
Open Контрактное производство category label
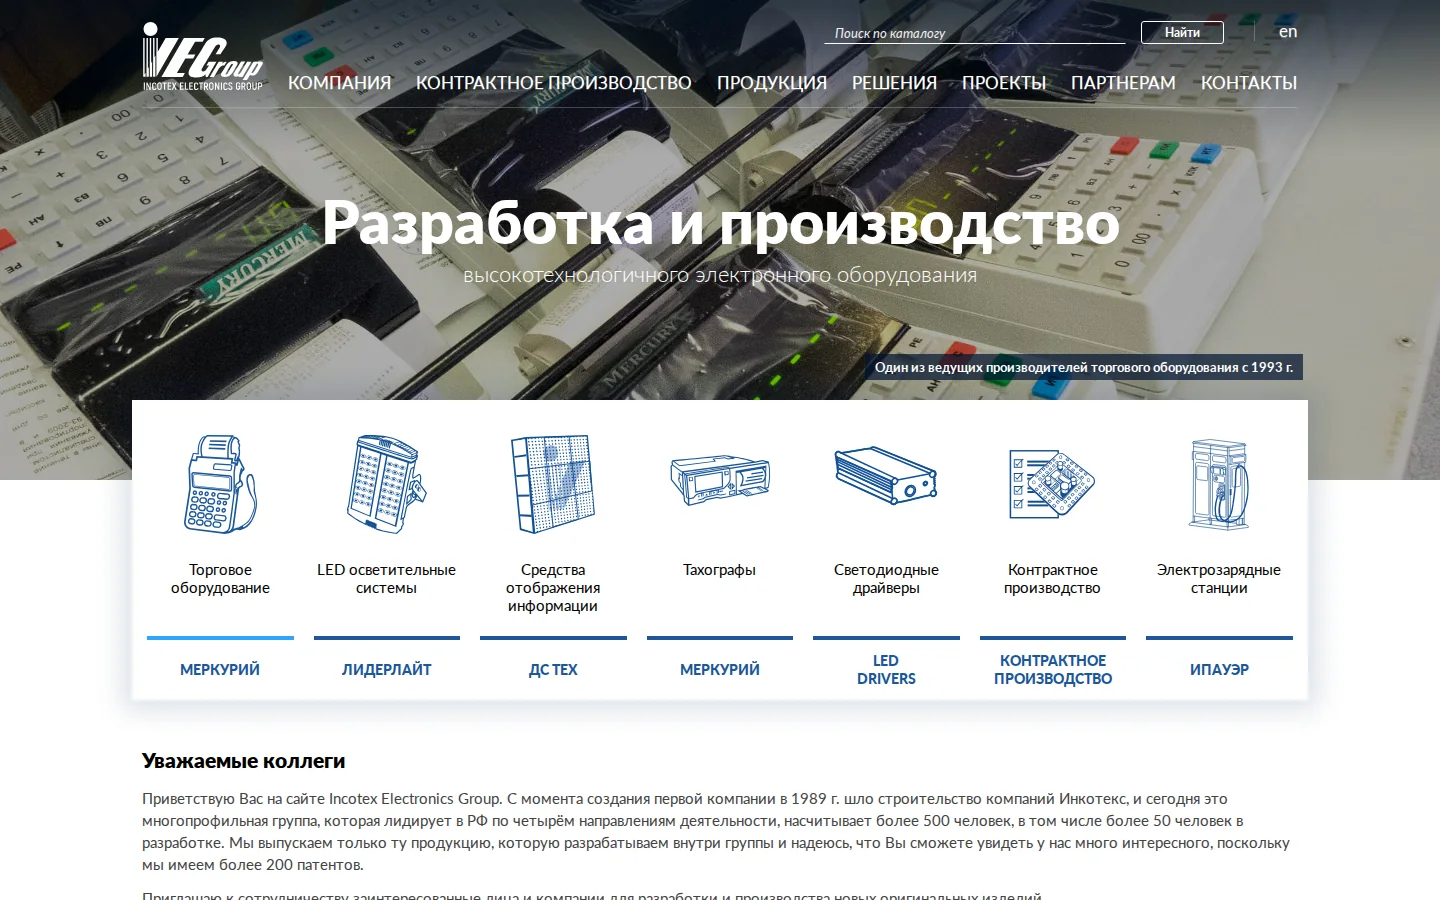tap(1052, 579)
